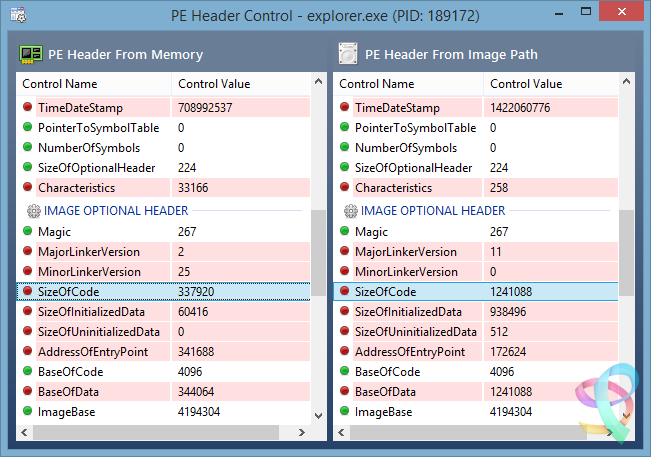Select MinorLinkerVersion value 25
This screenshot has height=457, width=651.
pyautogui.click(x=184, y=272)
